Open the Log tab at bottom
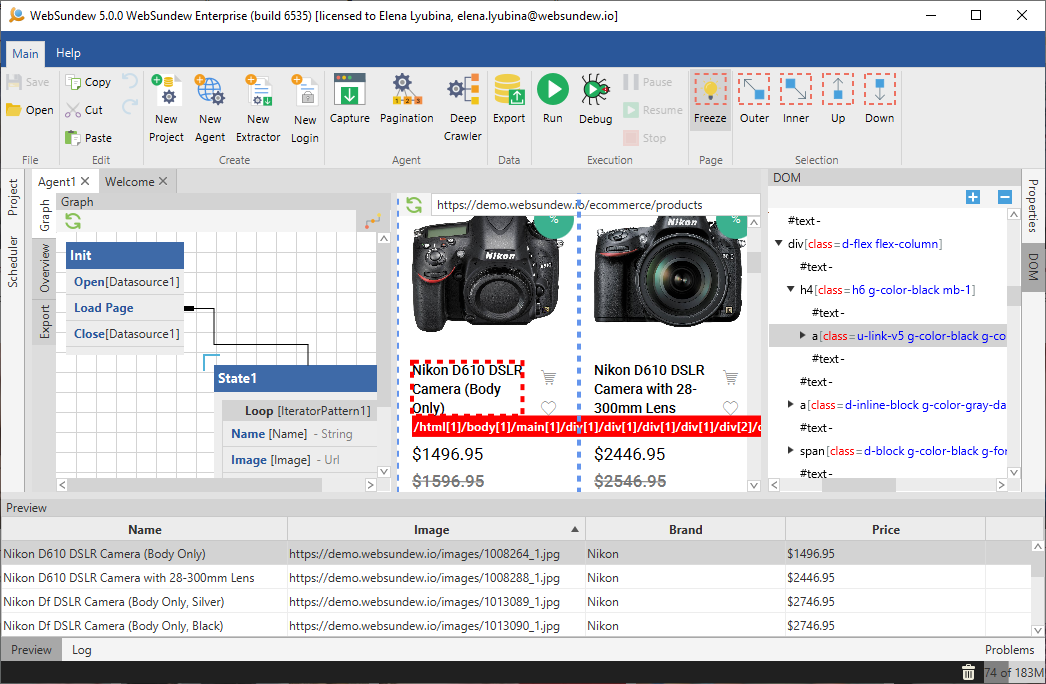Image resolution: width=1046 pixels, height=684 pixels. [82, 650]
